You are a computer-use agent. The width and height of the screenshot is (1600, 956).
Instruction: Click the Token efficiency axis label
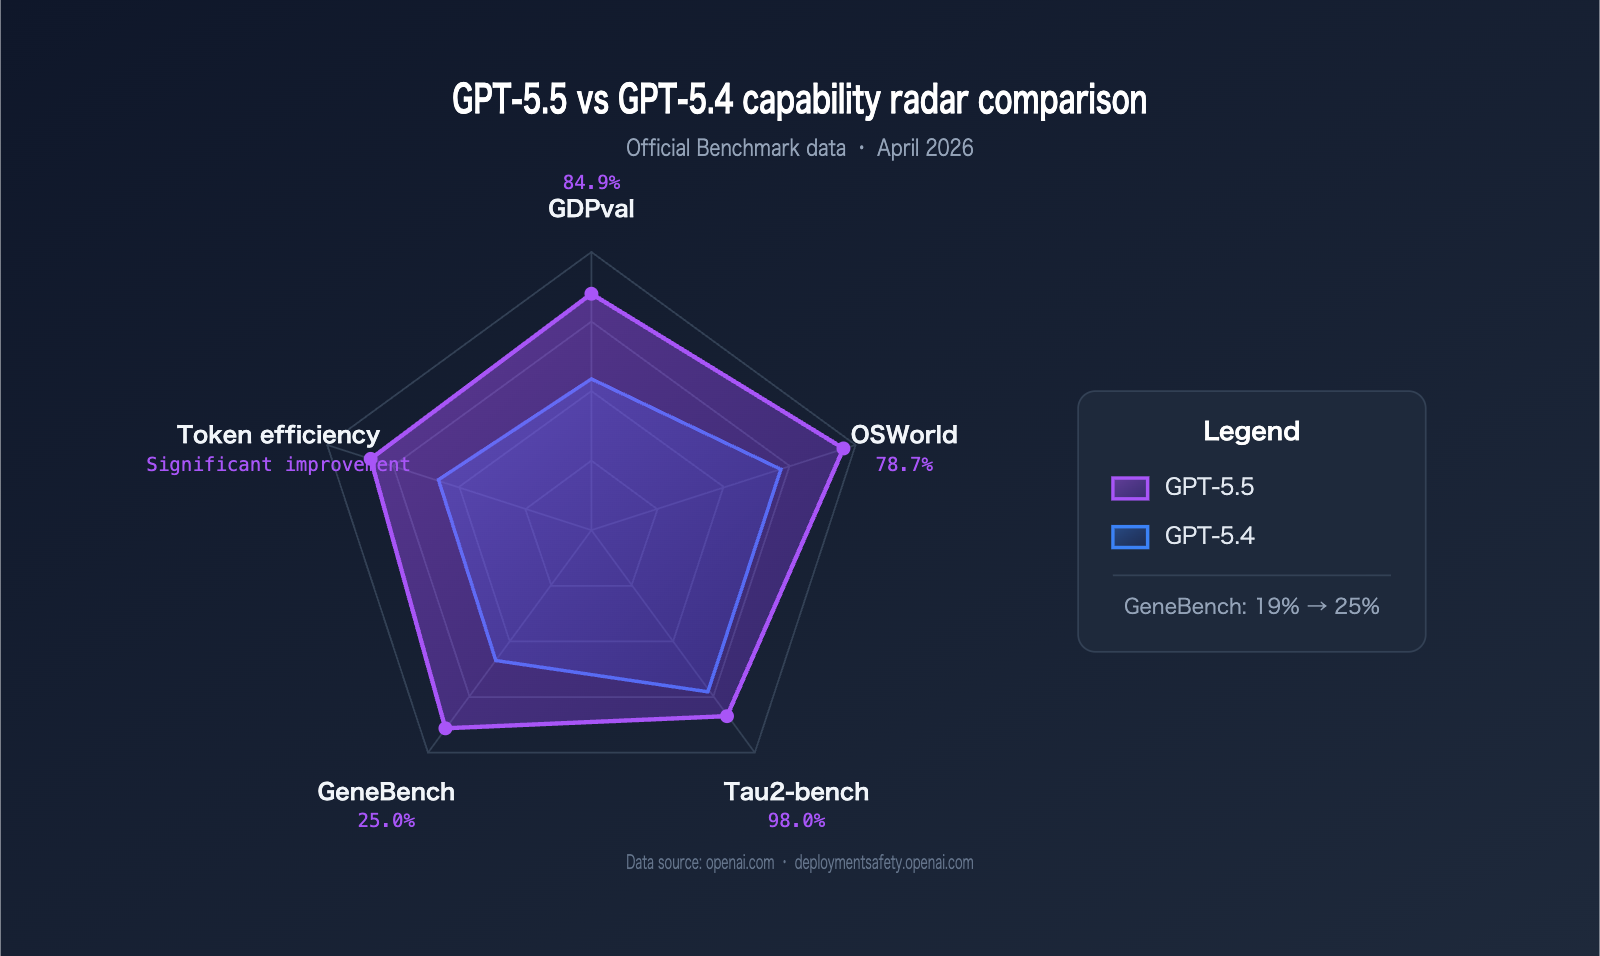tap(278, 435)
